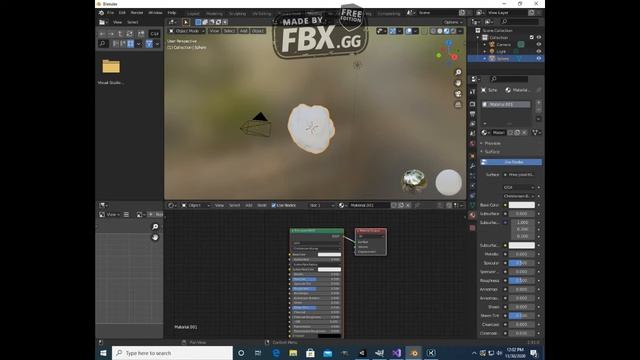Open Microsoft Store from the taskbar
The height and width of the screenshot is (360, 640).
(311, 353)
